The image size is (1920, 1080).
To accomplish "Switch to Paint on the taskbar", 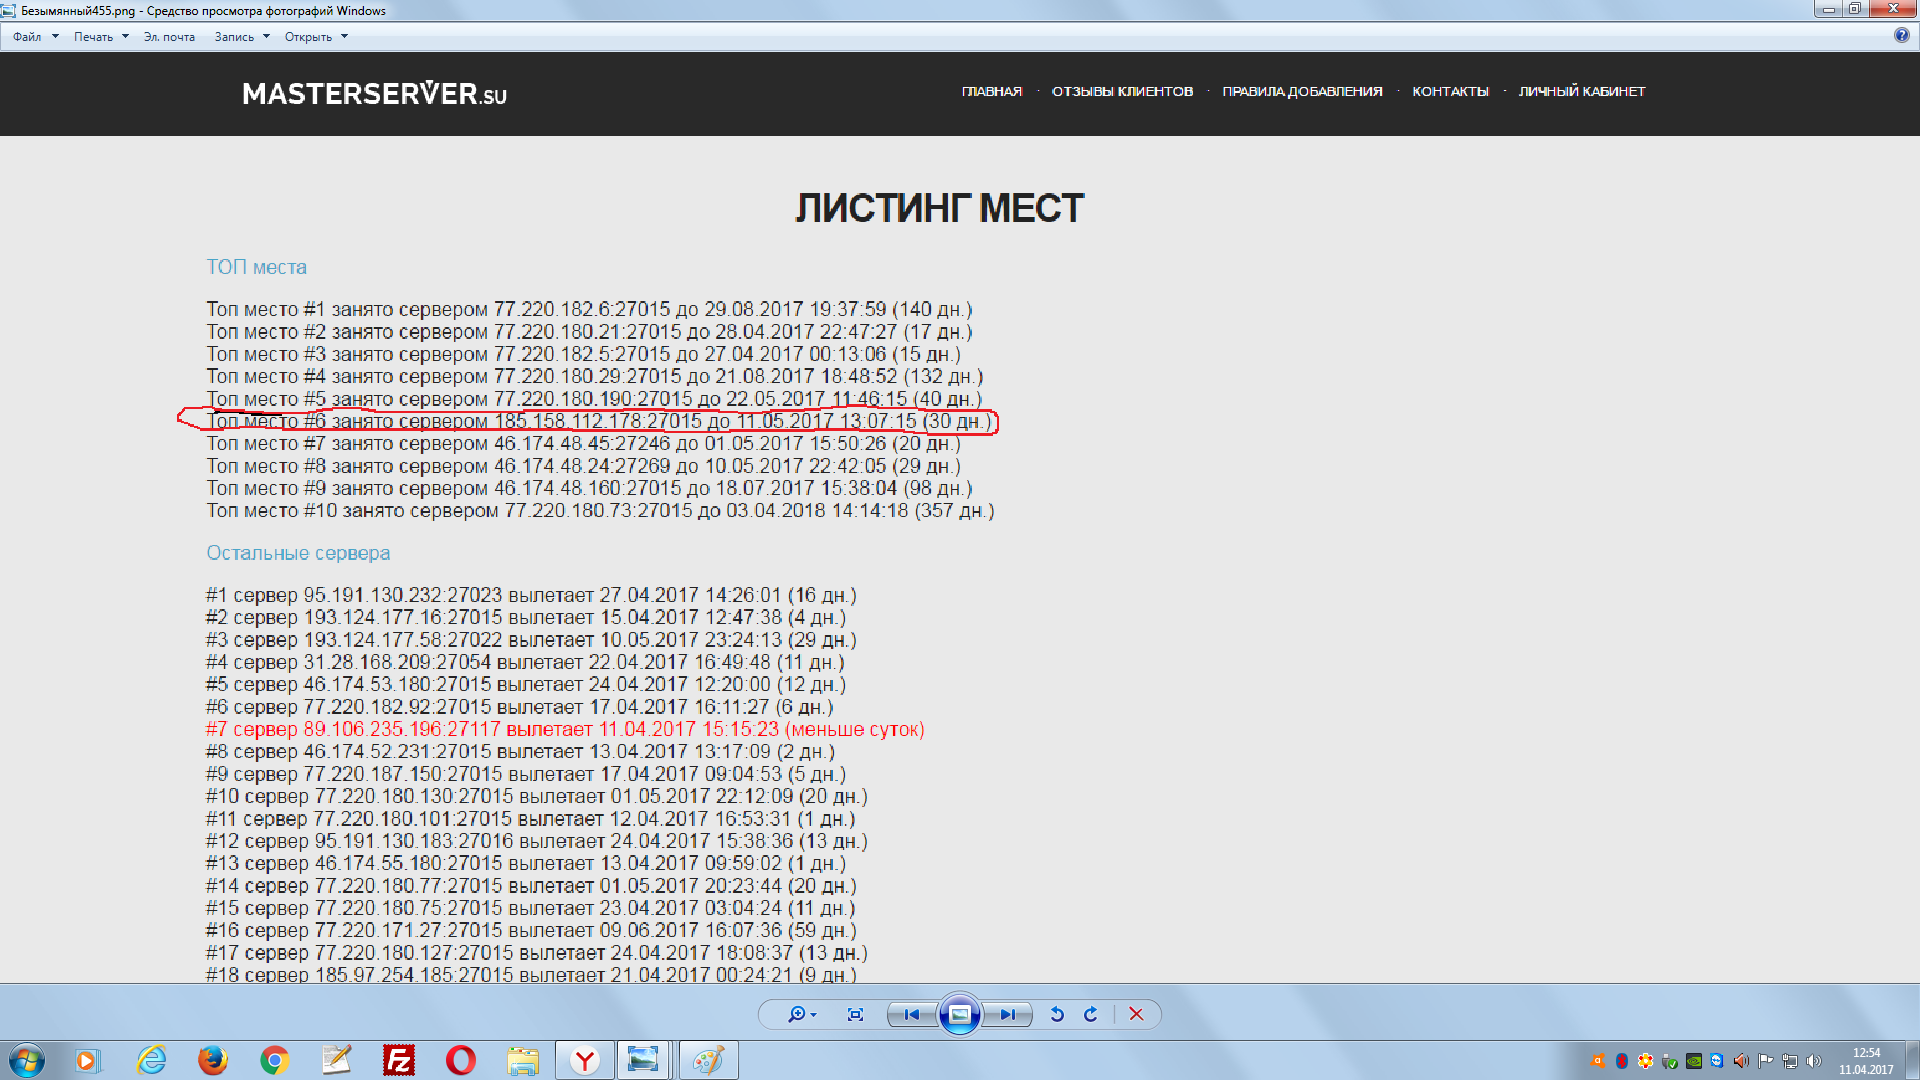I will [708, 1060].
